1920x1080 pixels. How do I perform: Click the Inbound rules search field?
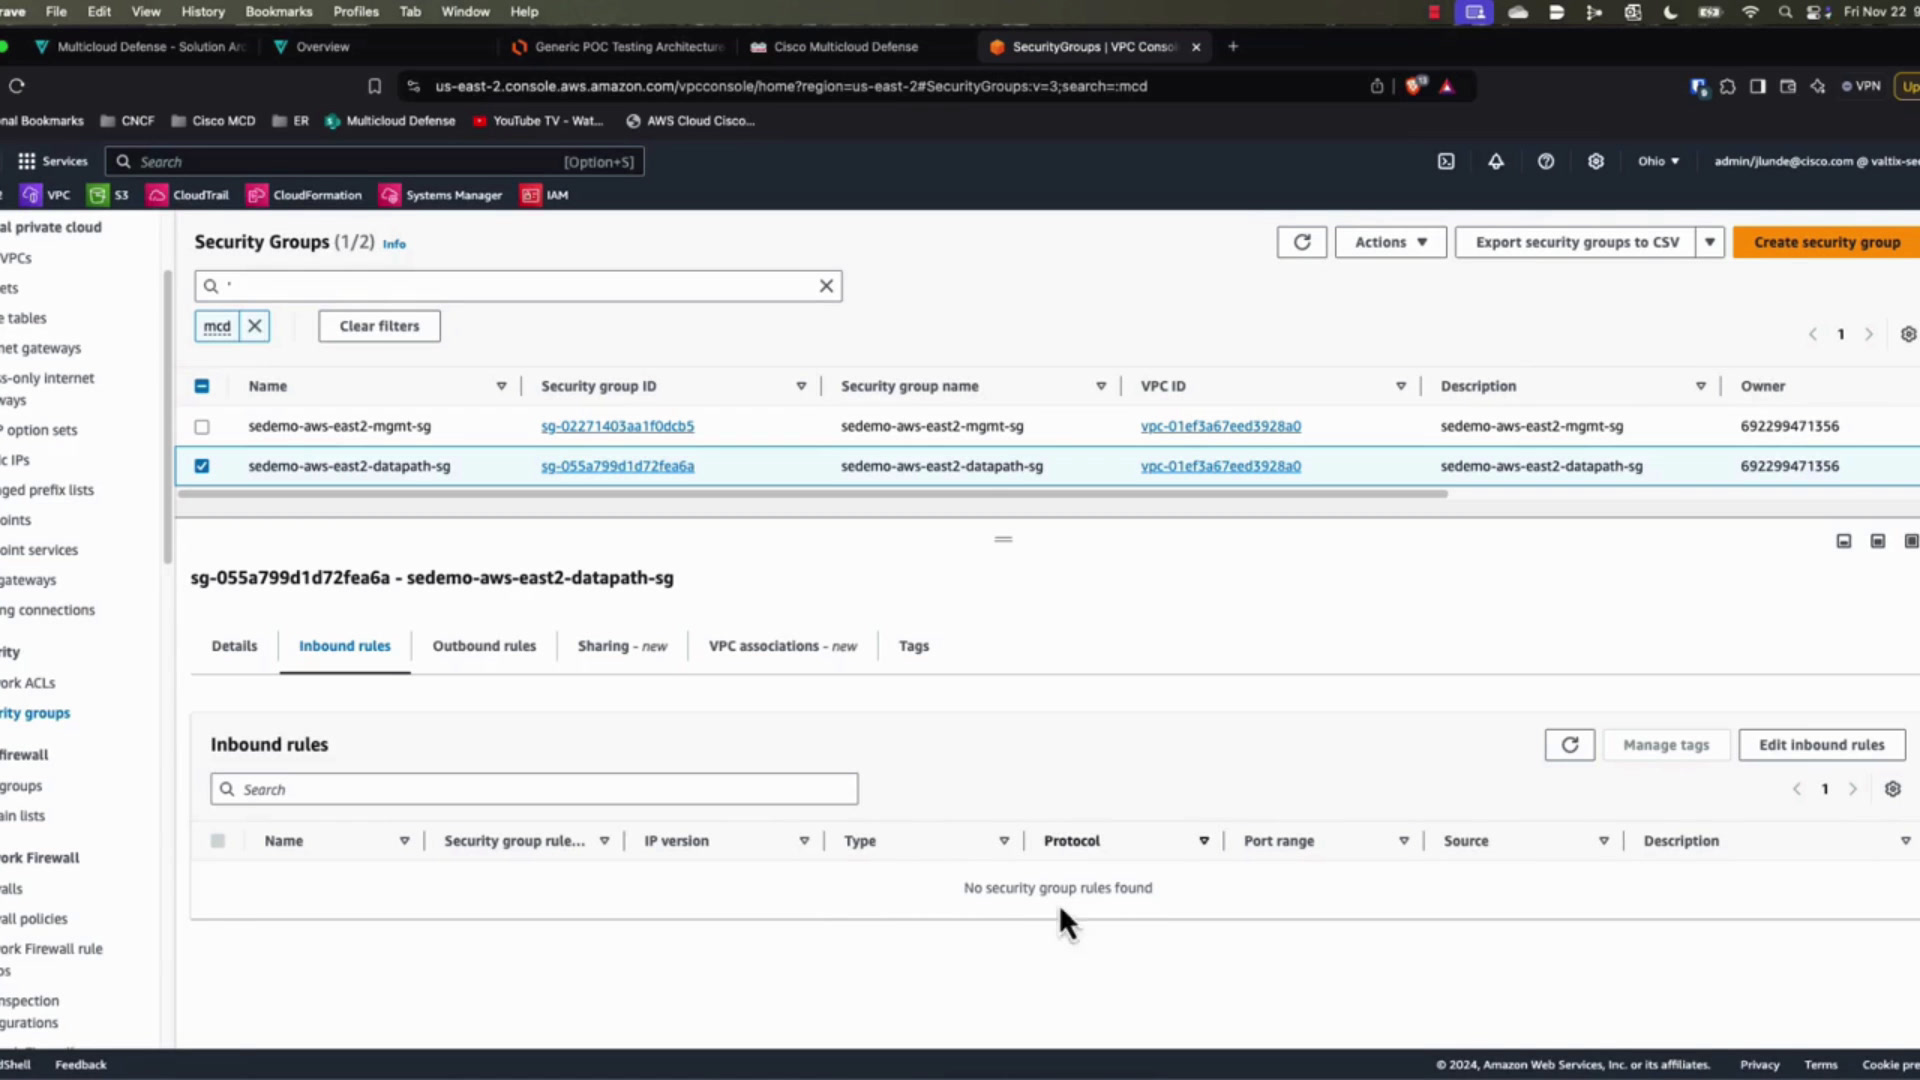[x=534, y=789]
